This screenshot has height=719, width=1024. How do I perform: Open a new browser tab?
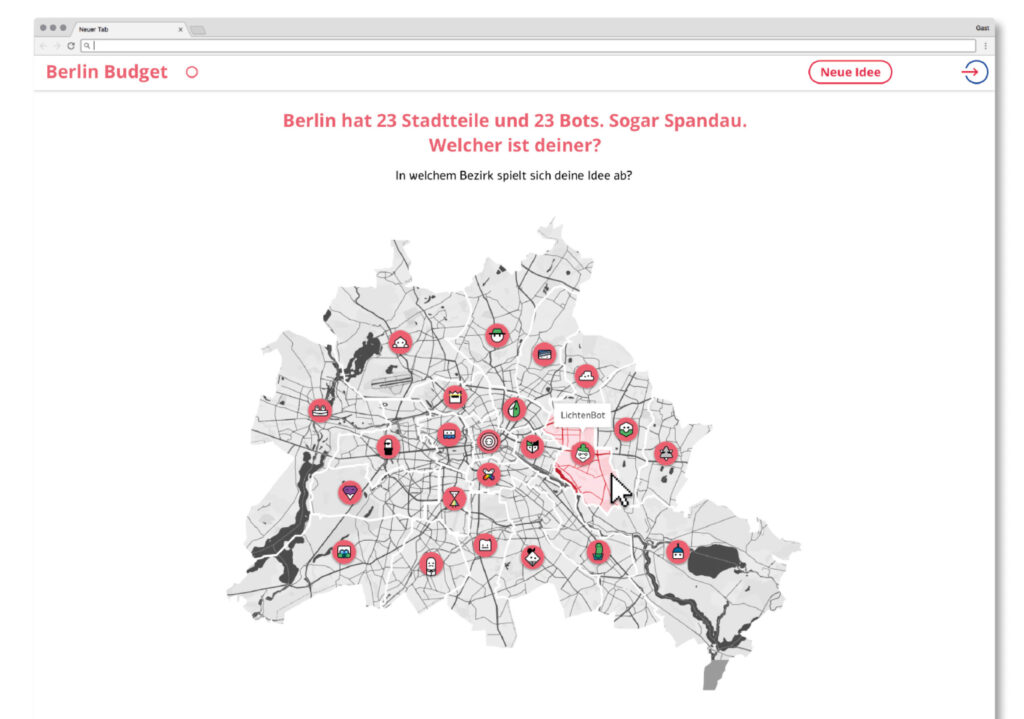coord(198,30)
